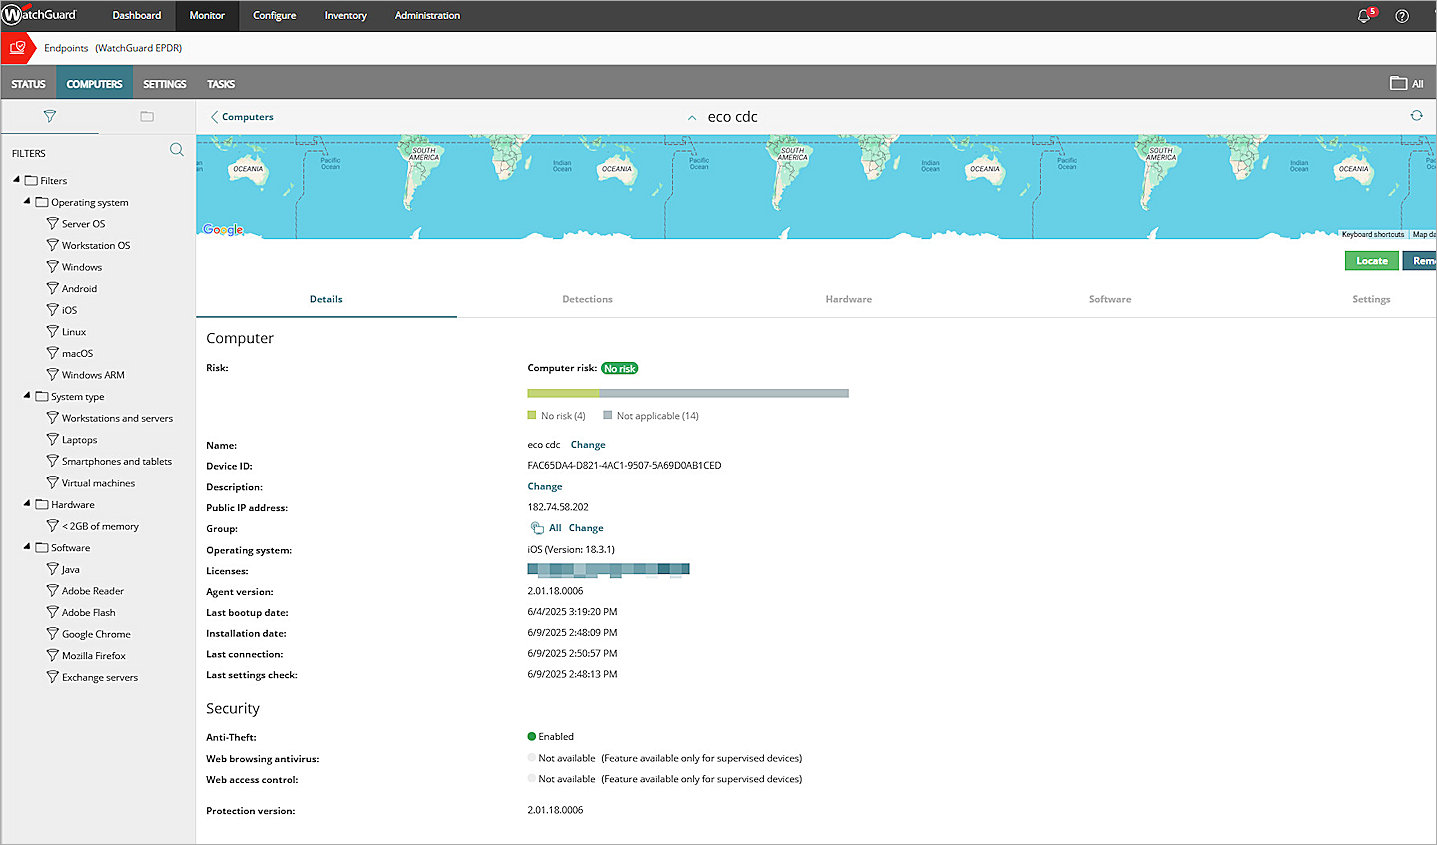
Task: Click the All folder icon at top right
Action: (x=1398, y=83)
